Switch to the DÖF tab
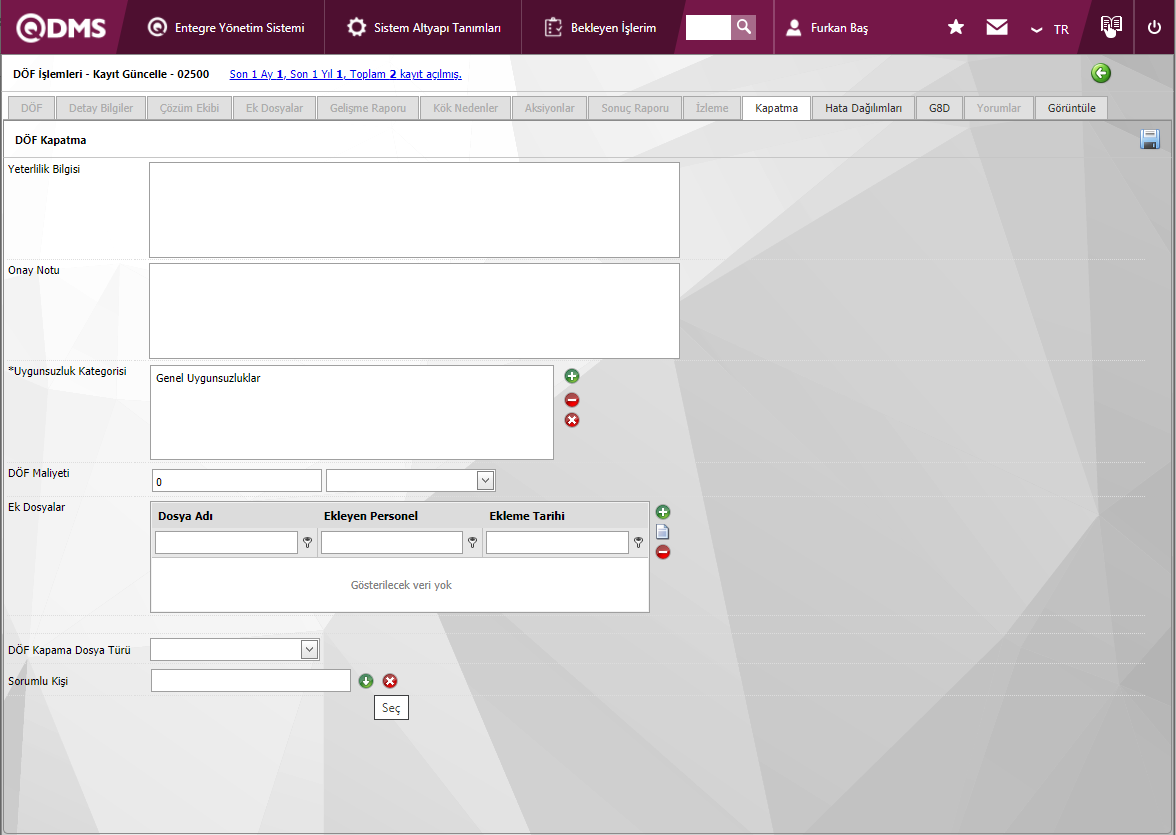This screenshot has height=835, width=1176. pyautogui.click(x=32, y=108)
